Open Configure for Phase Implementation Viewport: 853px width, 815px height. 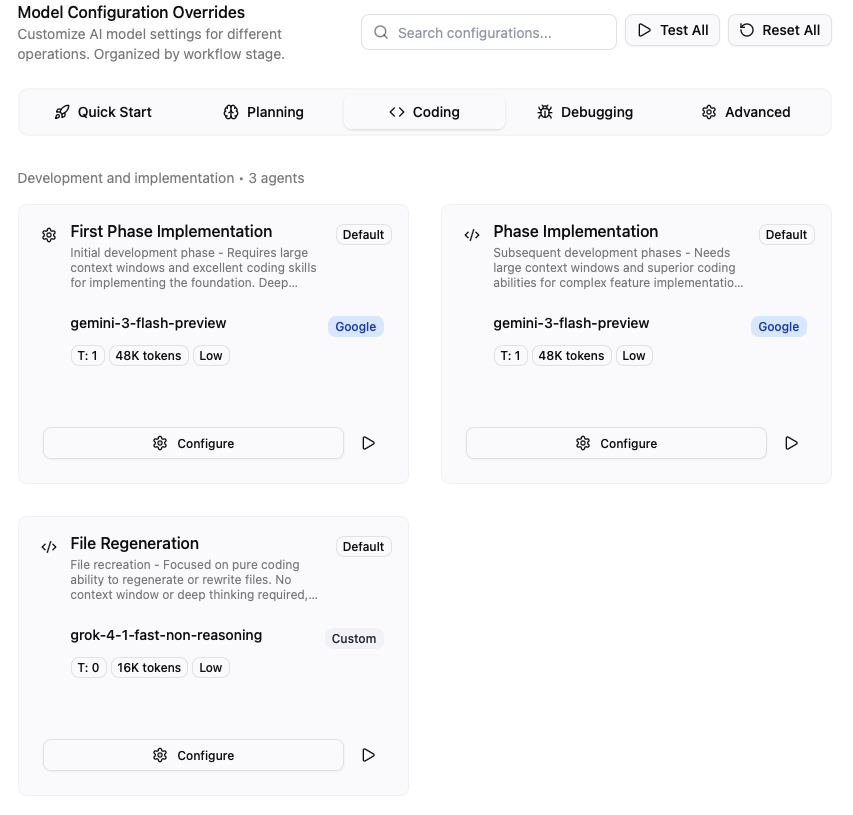click(616, 443)
